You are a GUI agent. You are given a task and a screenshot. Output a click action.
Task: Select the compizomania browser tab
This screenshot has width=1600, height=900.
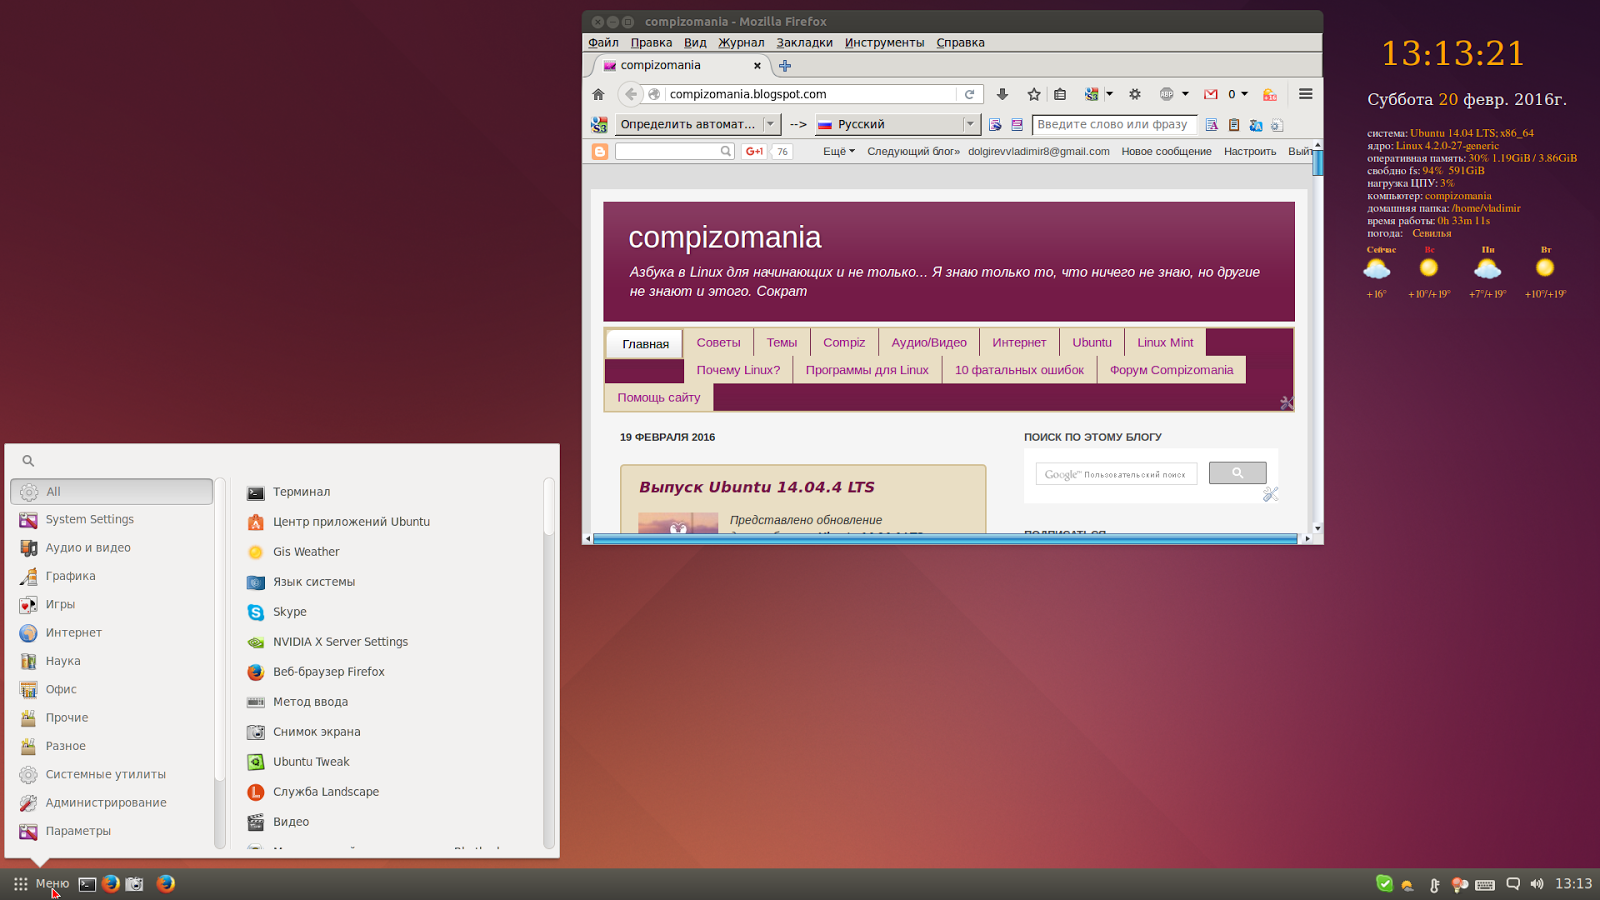tap(682, 66)
